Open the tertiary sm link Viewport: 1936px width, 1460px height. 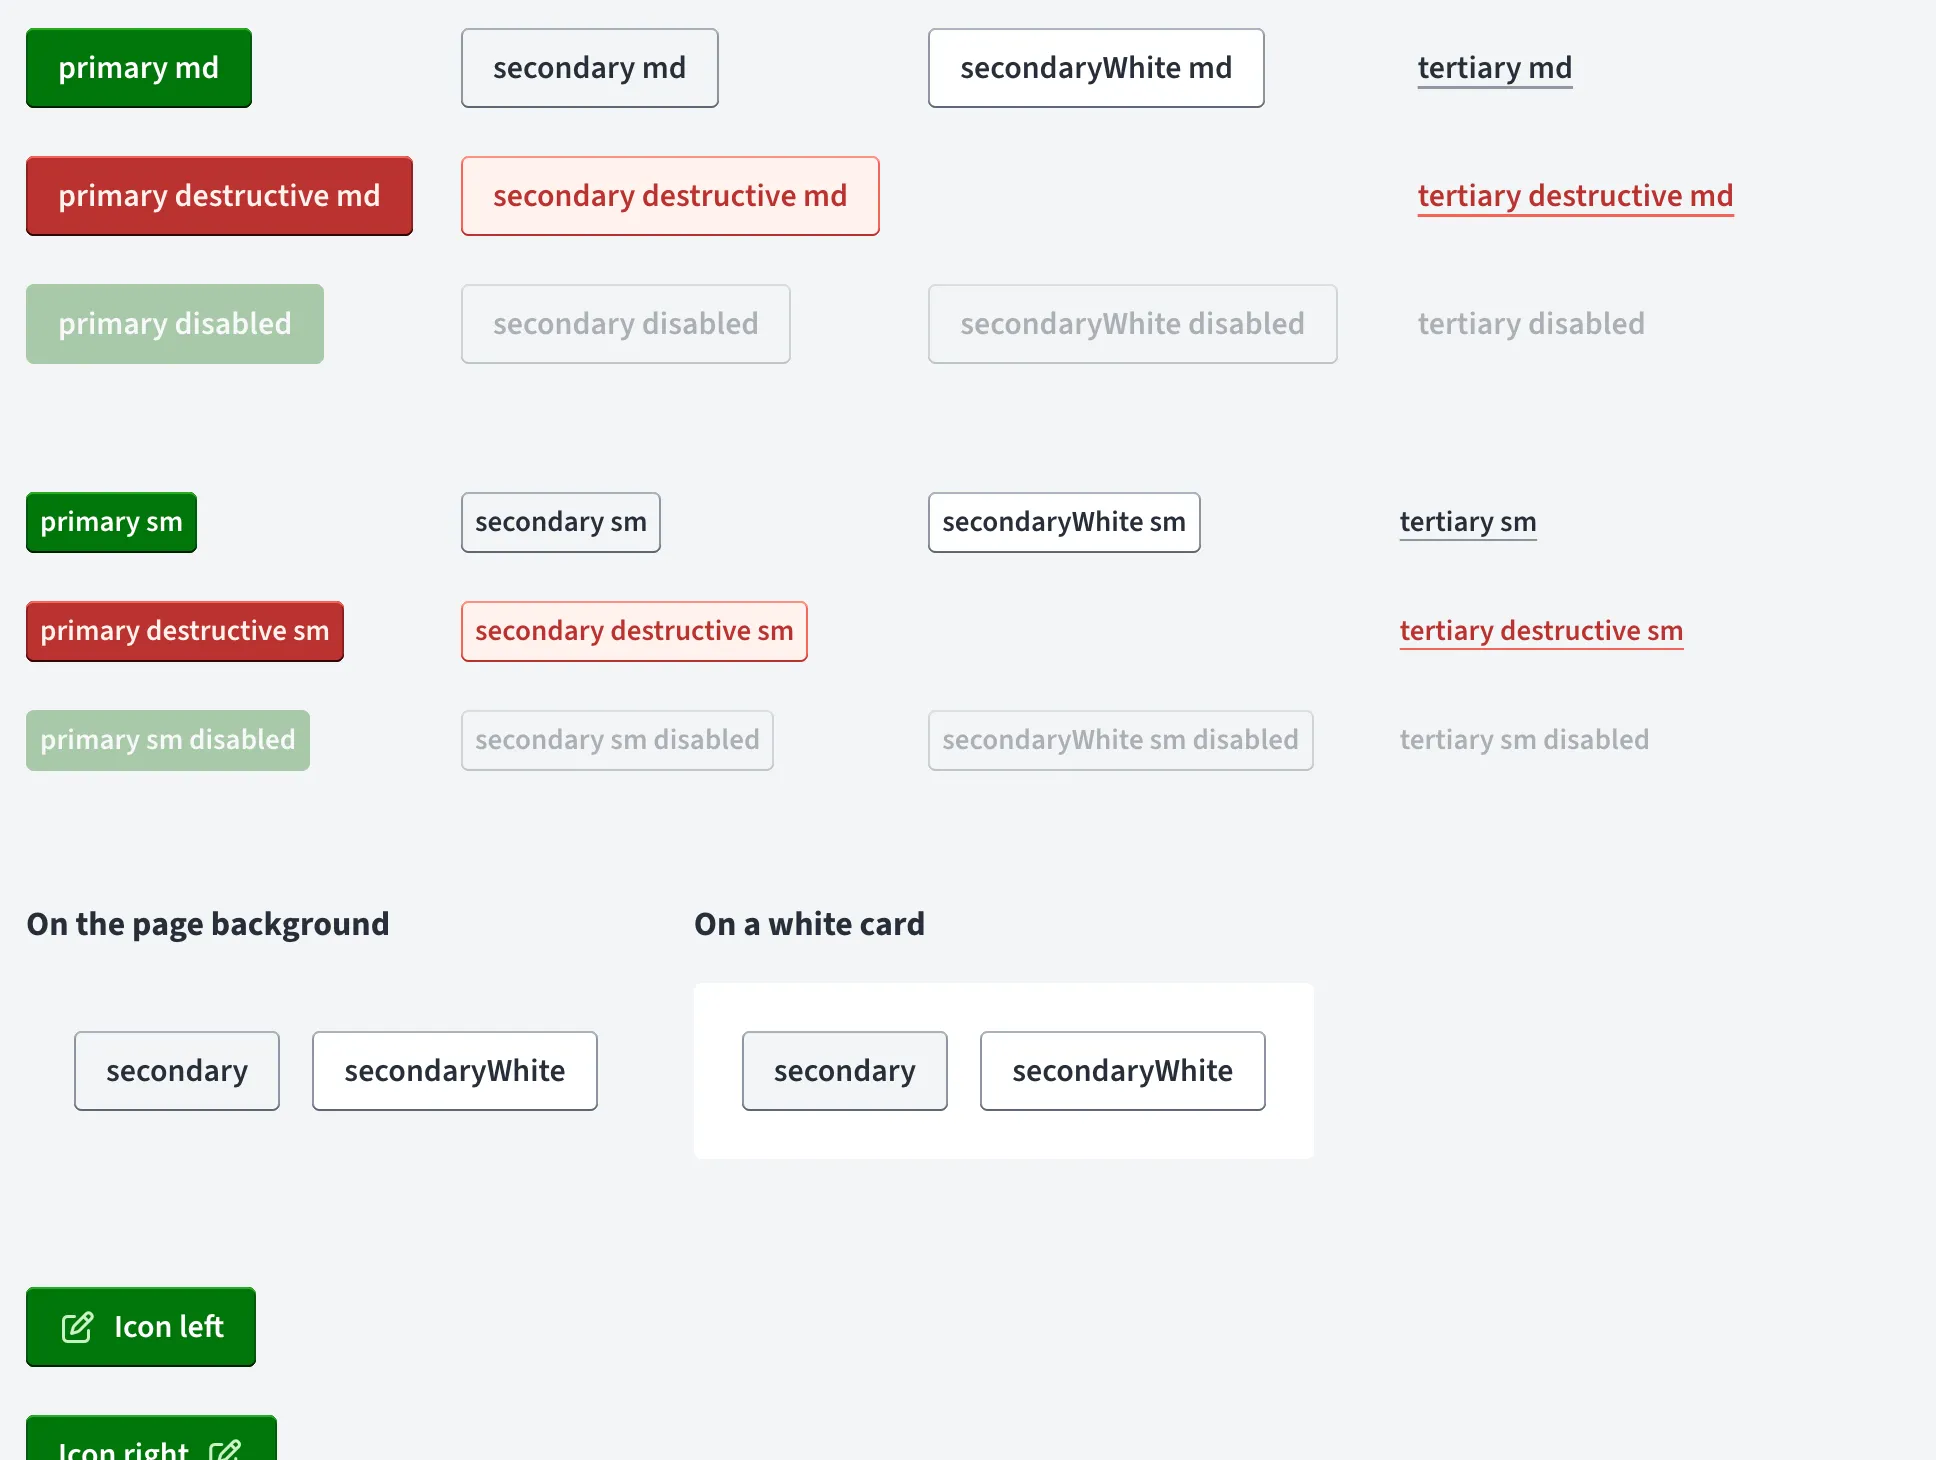(1468, 523)
